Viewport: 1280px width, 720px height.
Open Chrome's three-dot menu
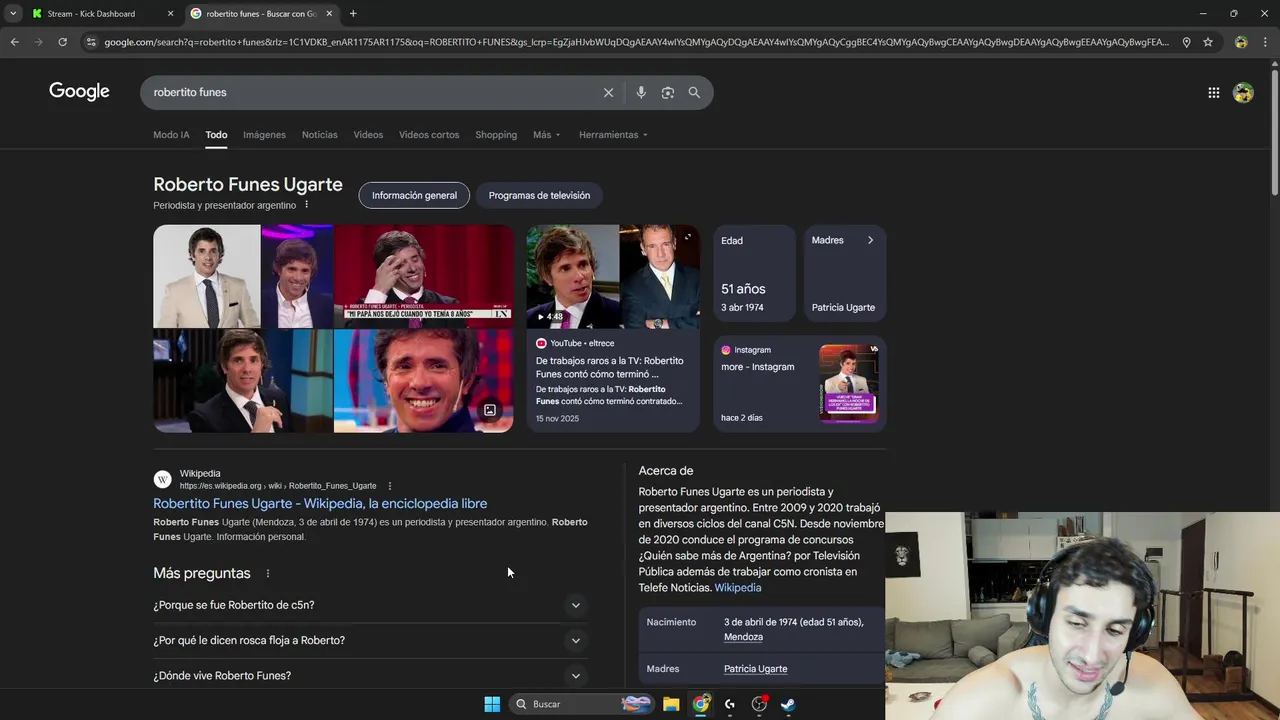1265,42
